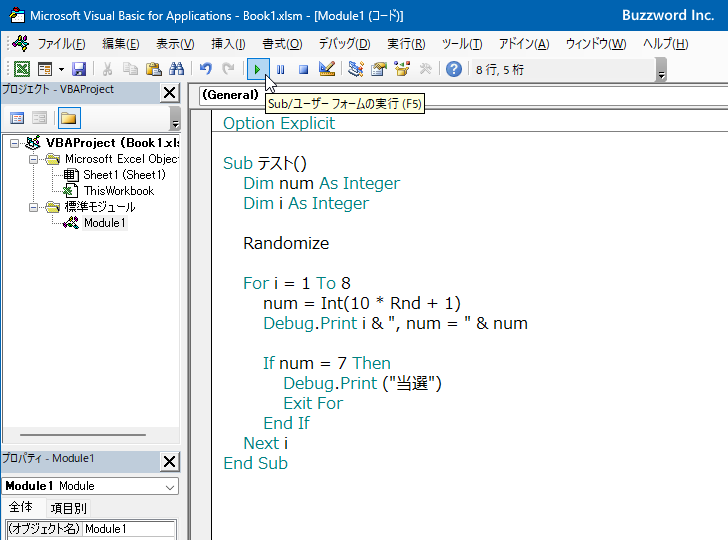This screenshot has width=728, height=540.
Task: Collapse the 標準モジュール folder
Action: [33, 207]
